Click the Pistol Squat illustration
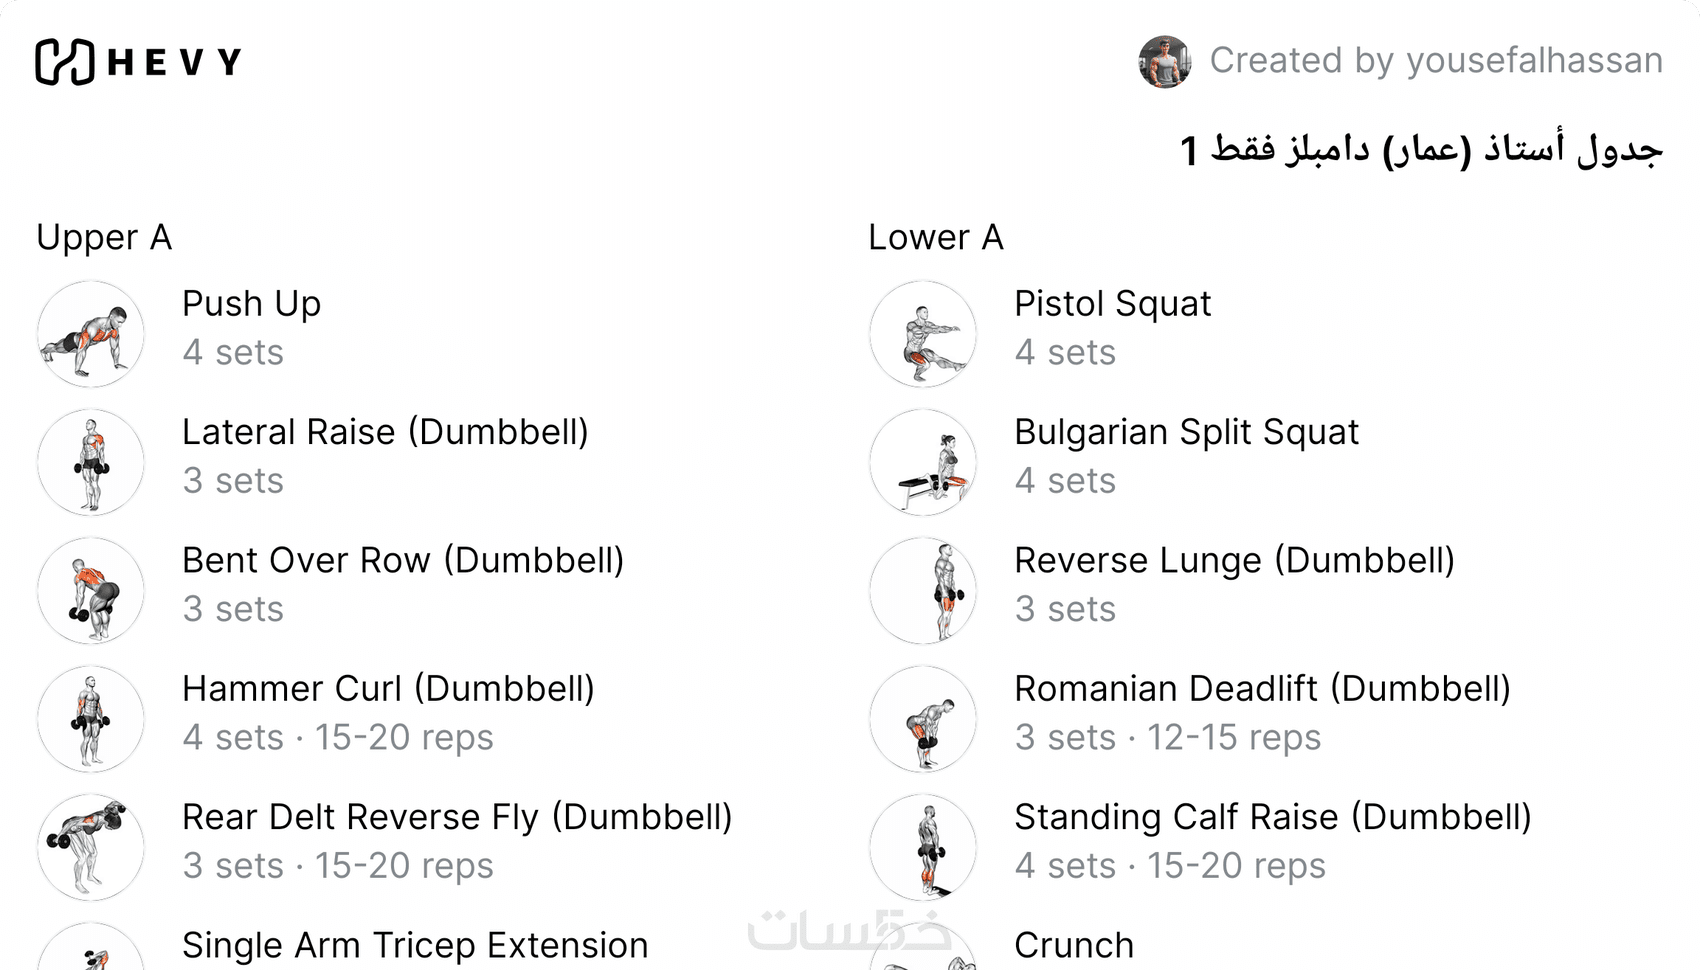The image size is (1700, 970). click(x=923, y=334)
